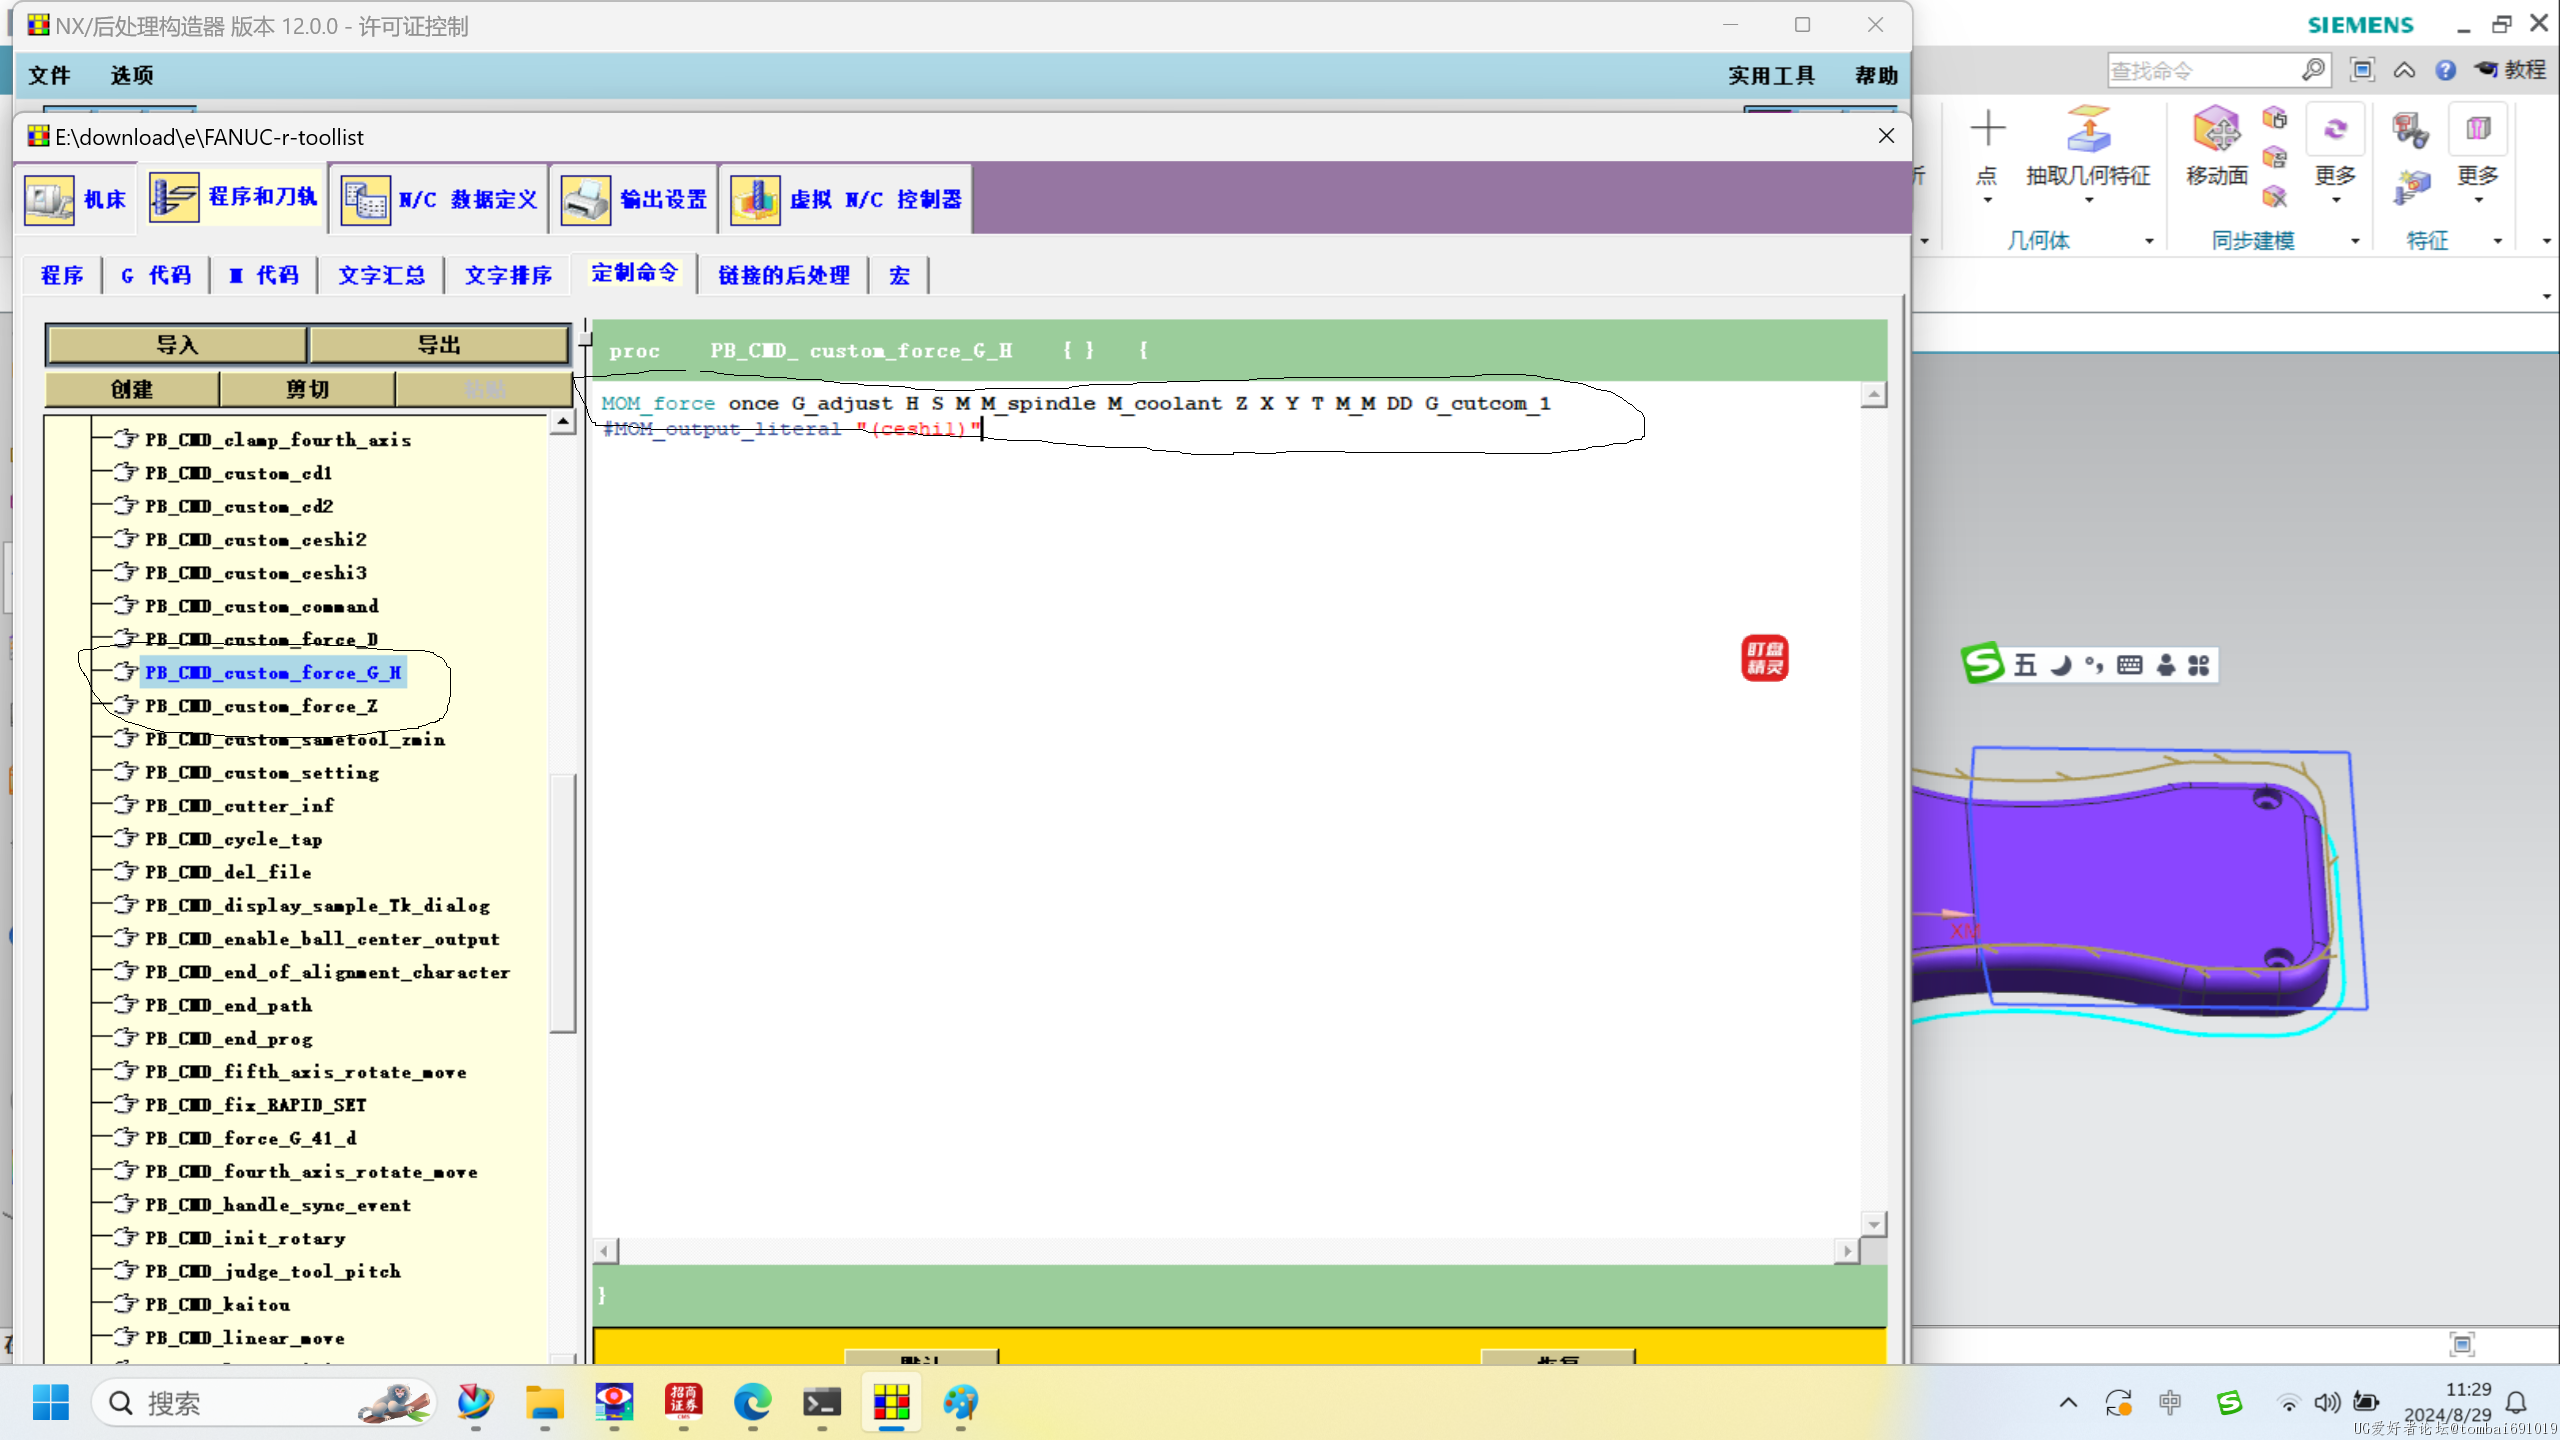Screen dimensions: 2560x1440
Task: Open the N/C 数据定义 tab
Action: coord(439,199)
